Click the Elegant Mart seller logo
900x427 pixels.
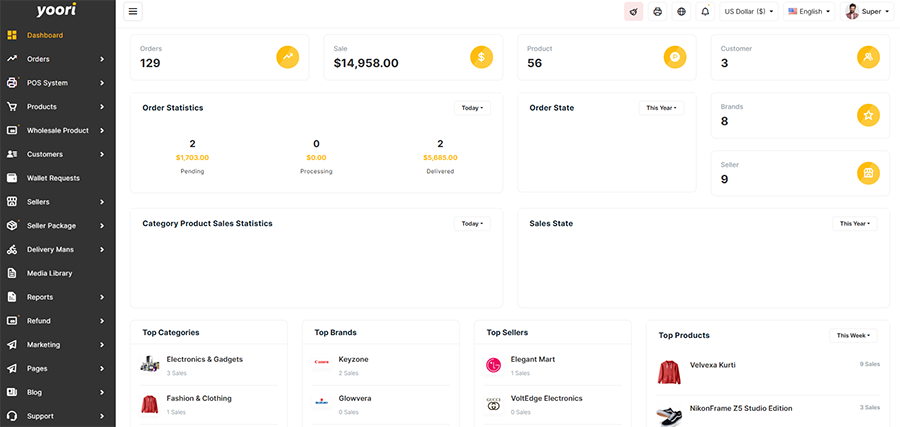click(493, 365)
